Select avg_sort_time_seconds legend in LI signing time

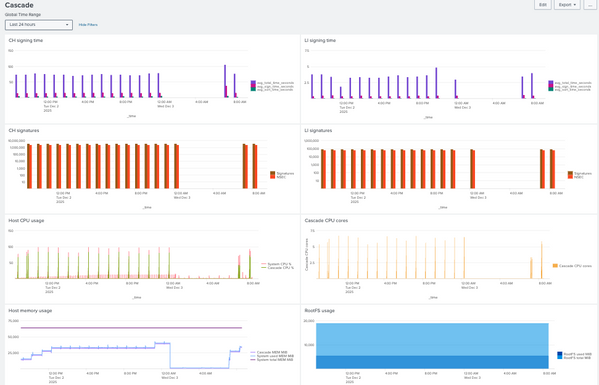tap(570, 89)
